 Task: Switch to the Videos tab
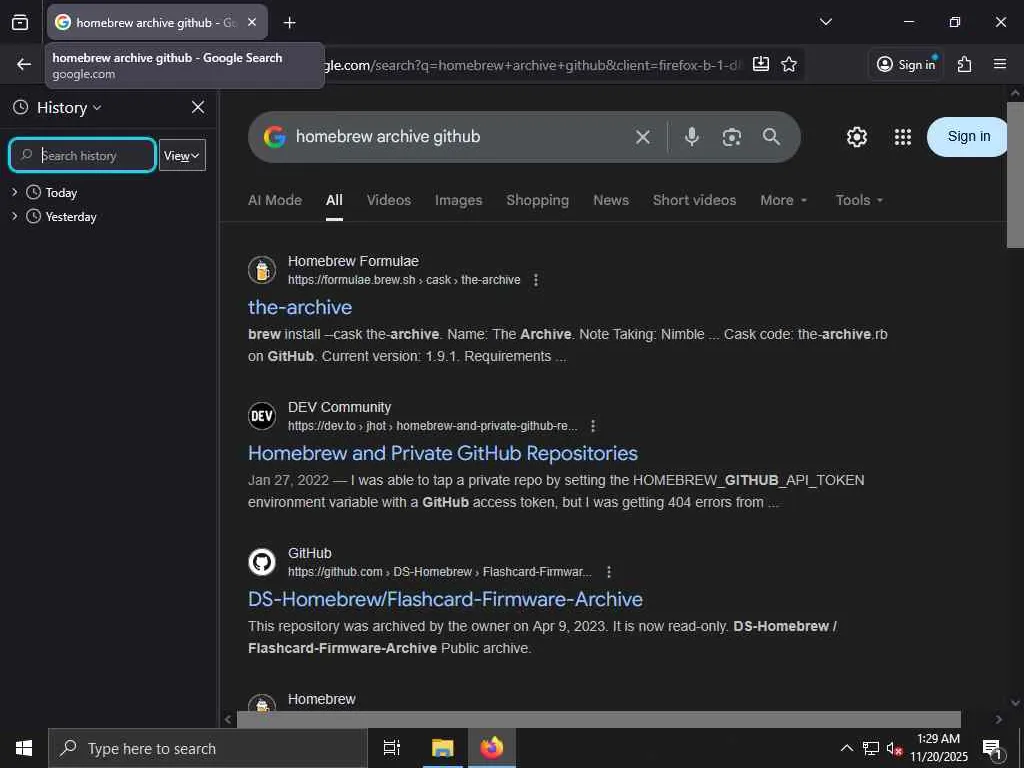[x=389, y=200]
